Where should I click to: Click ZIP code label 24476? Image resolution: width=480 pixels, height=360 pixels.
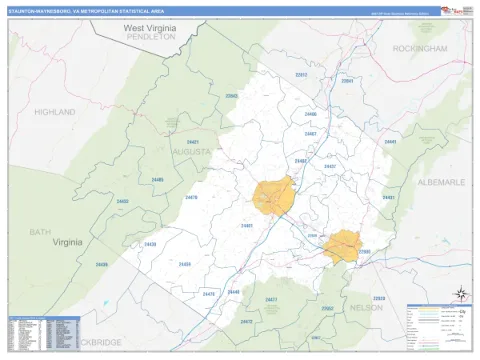click(x=209, y=294)
